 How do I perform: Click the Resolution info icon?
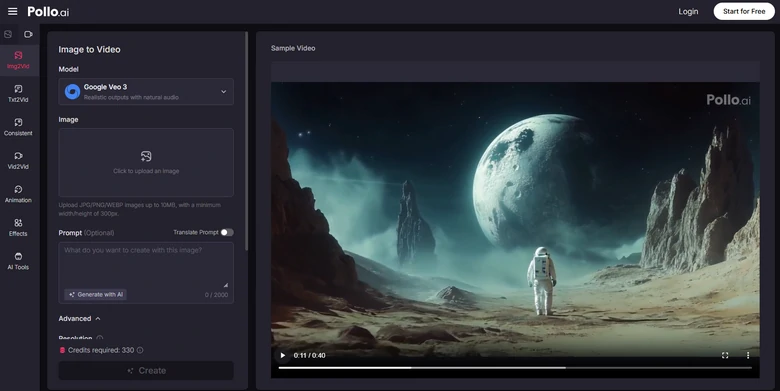(100, 338)
